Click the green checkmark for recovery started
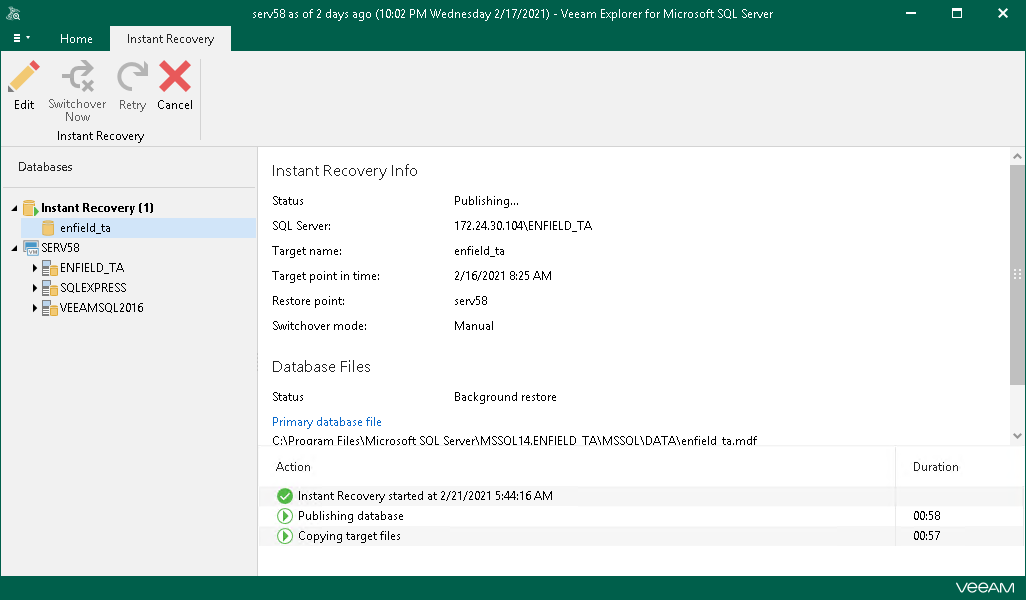 click(x=285, y=496)
